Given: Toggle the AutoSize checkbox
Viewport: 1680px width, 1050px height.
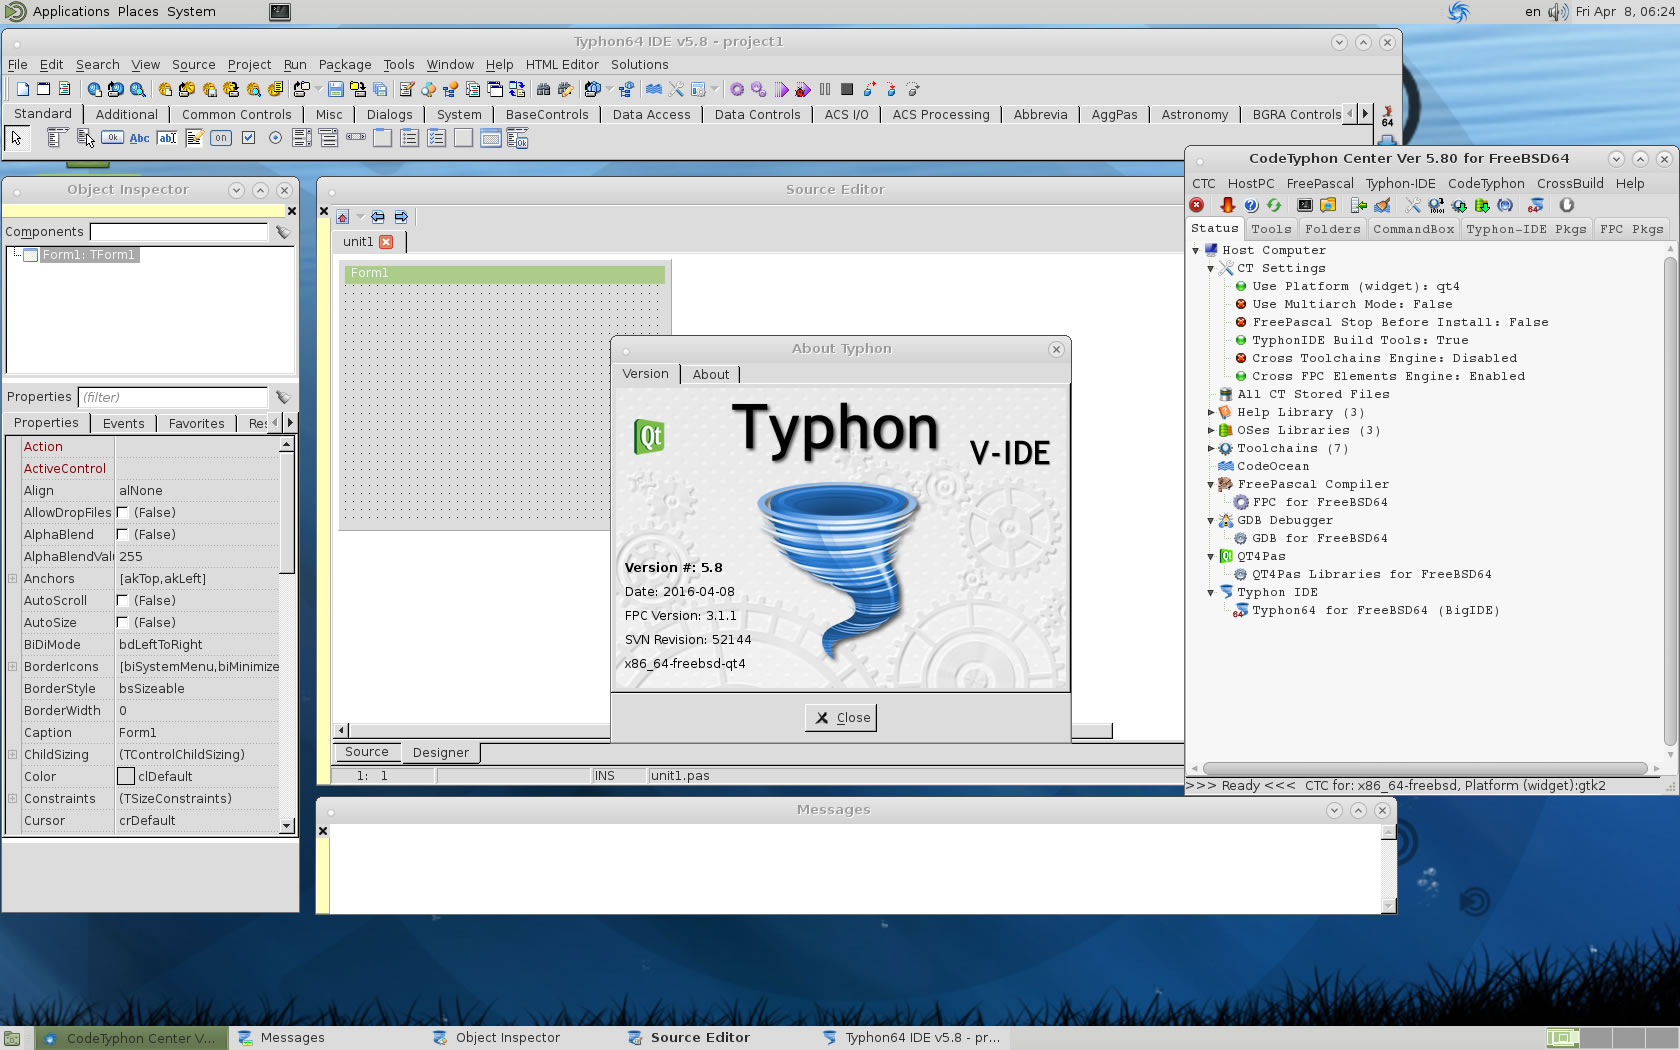Looking at the screenshot, I should pos(123,623).
